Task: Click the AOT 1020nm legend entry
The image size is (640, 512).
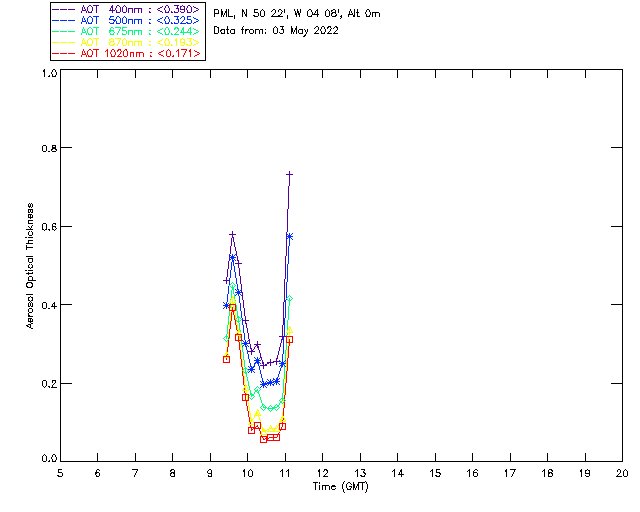Action: [126, 53]
